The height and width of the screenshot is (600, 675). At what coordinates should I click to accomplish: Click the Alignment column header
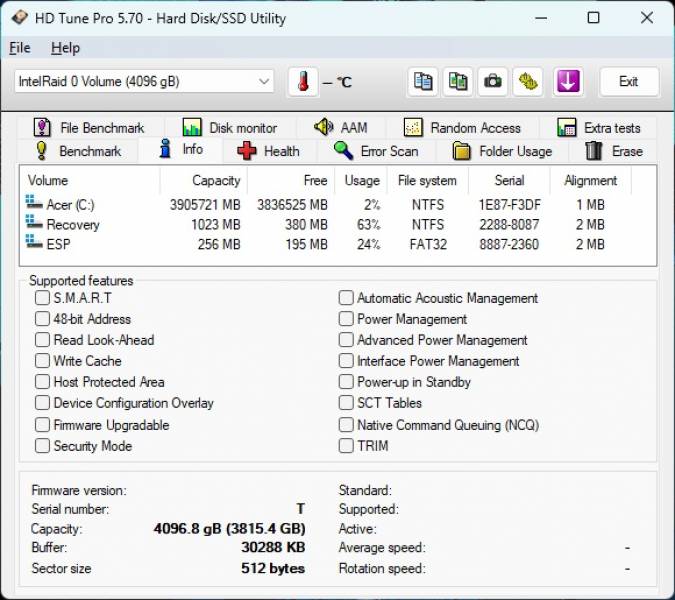click(x=591, y=180)
